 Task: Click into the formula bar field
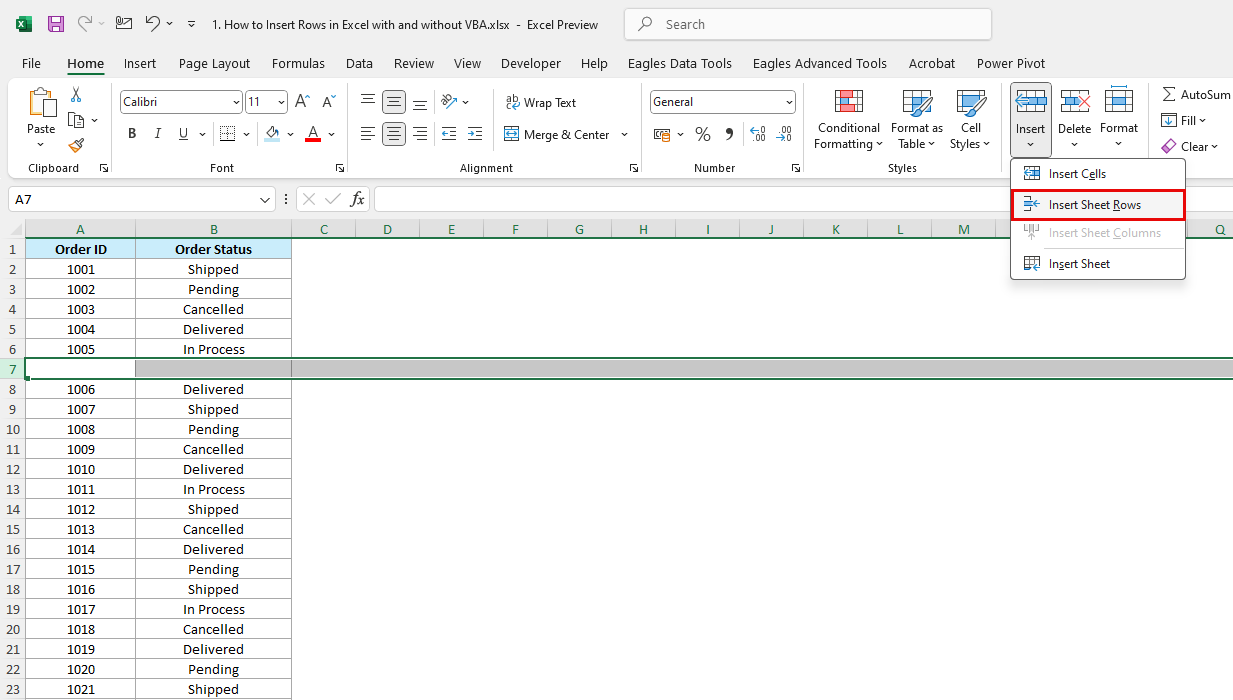803,200
